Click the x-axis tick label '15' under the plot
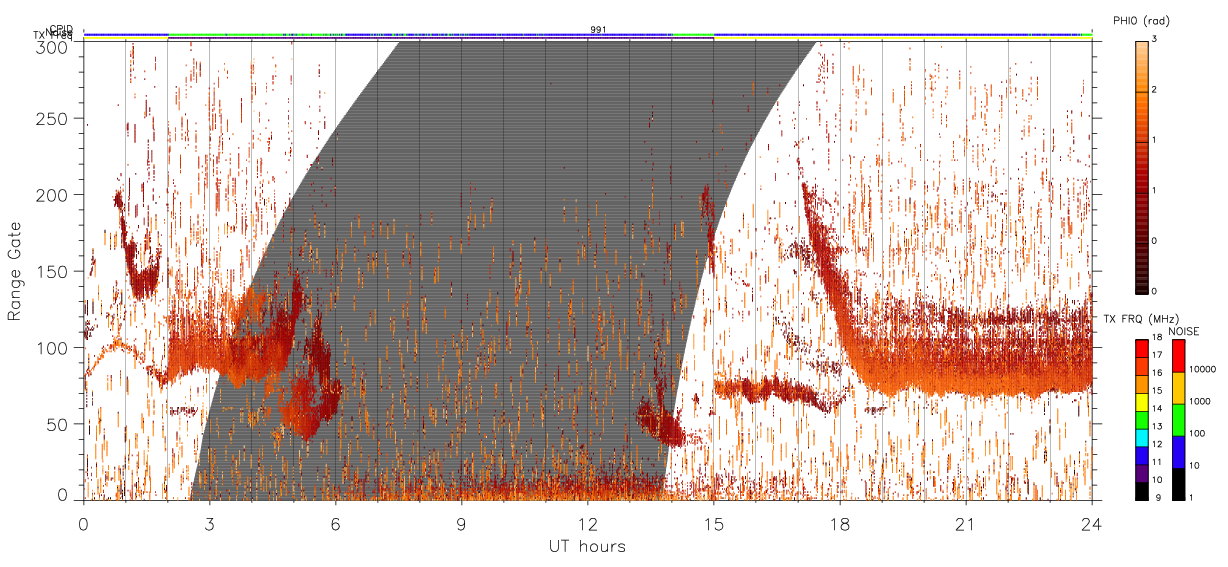 [x=713, y=523]
